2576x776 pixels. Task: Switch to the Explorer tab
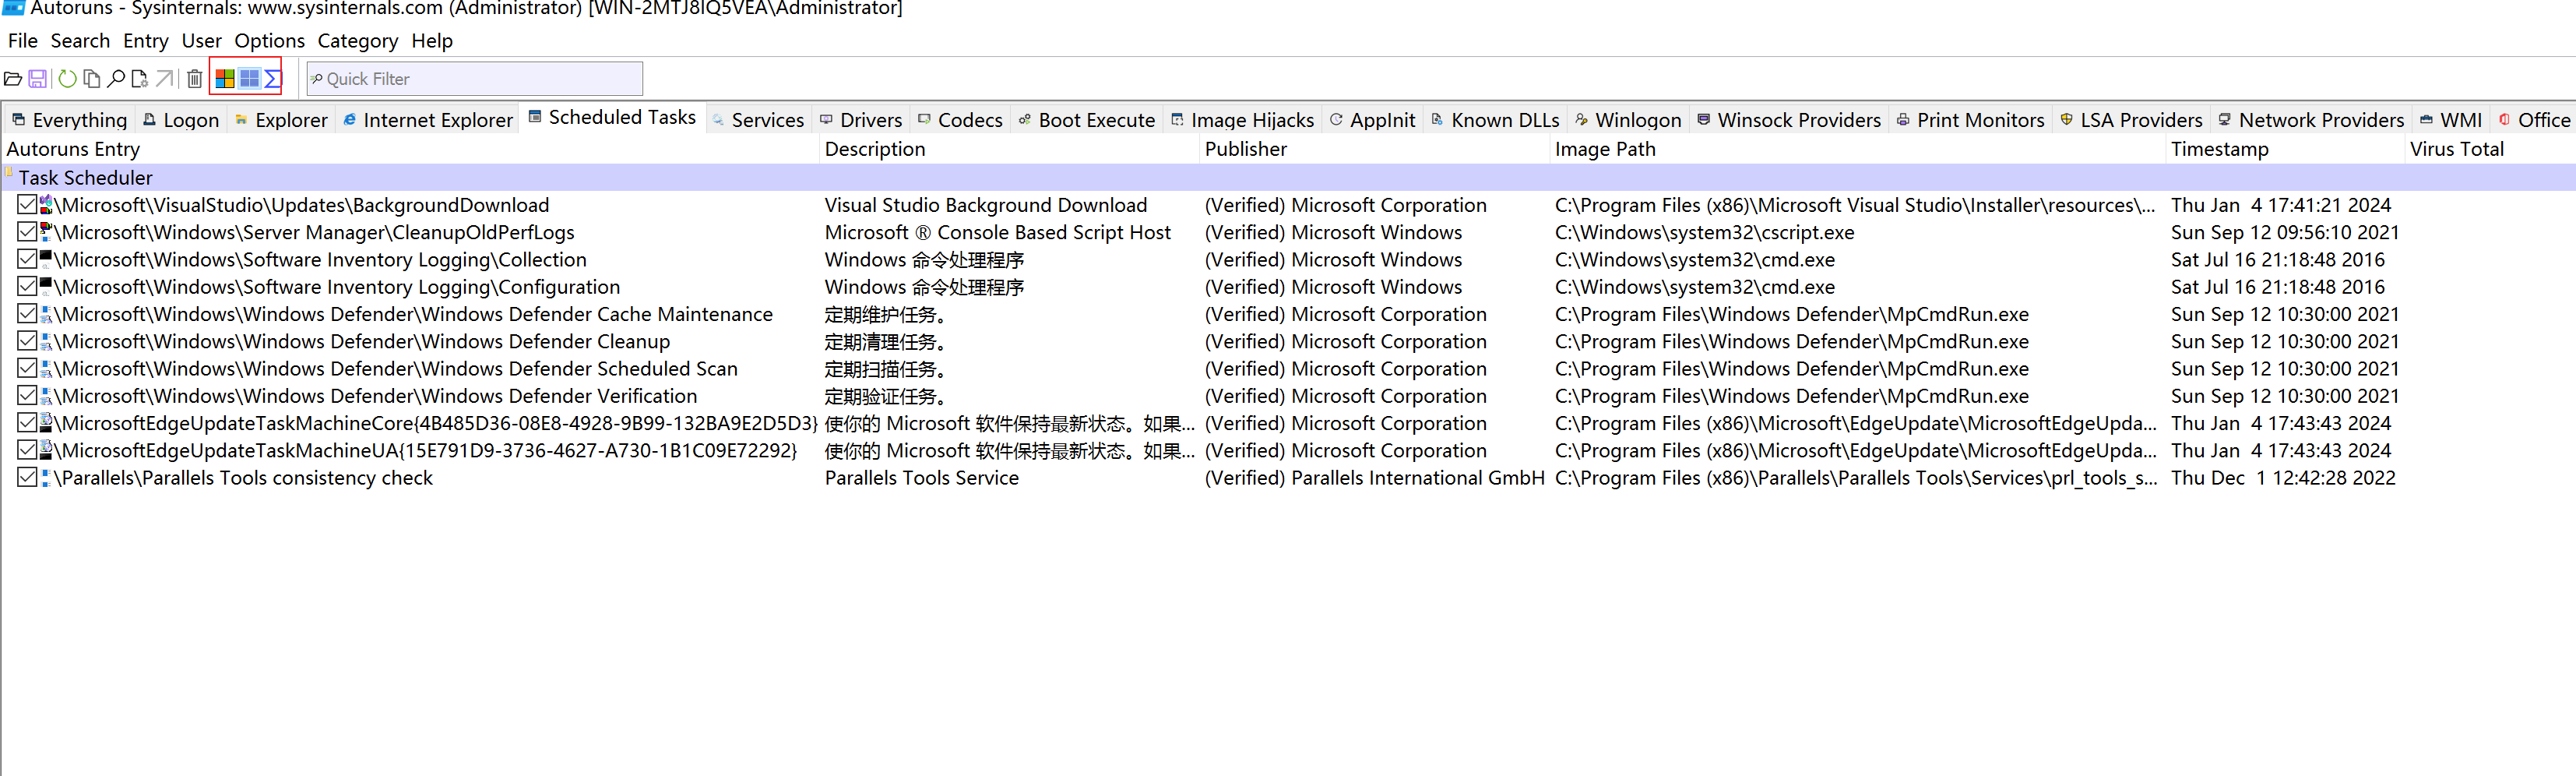[281, 120]
